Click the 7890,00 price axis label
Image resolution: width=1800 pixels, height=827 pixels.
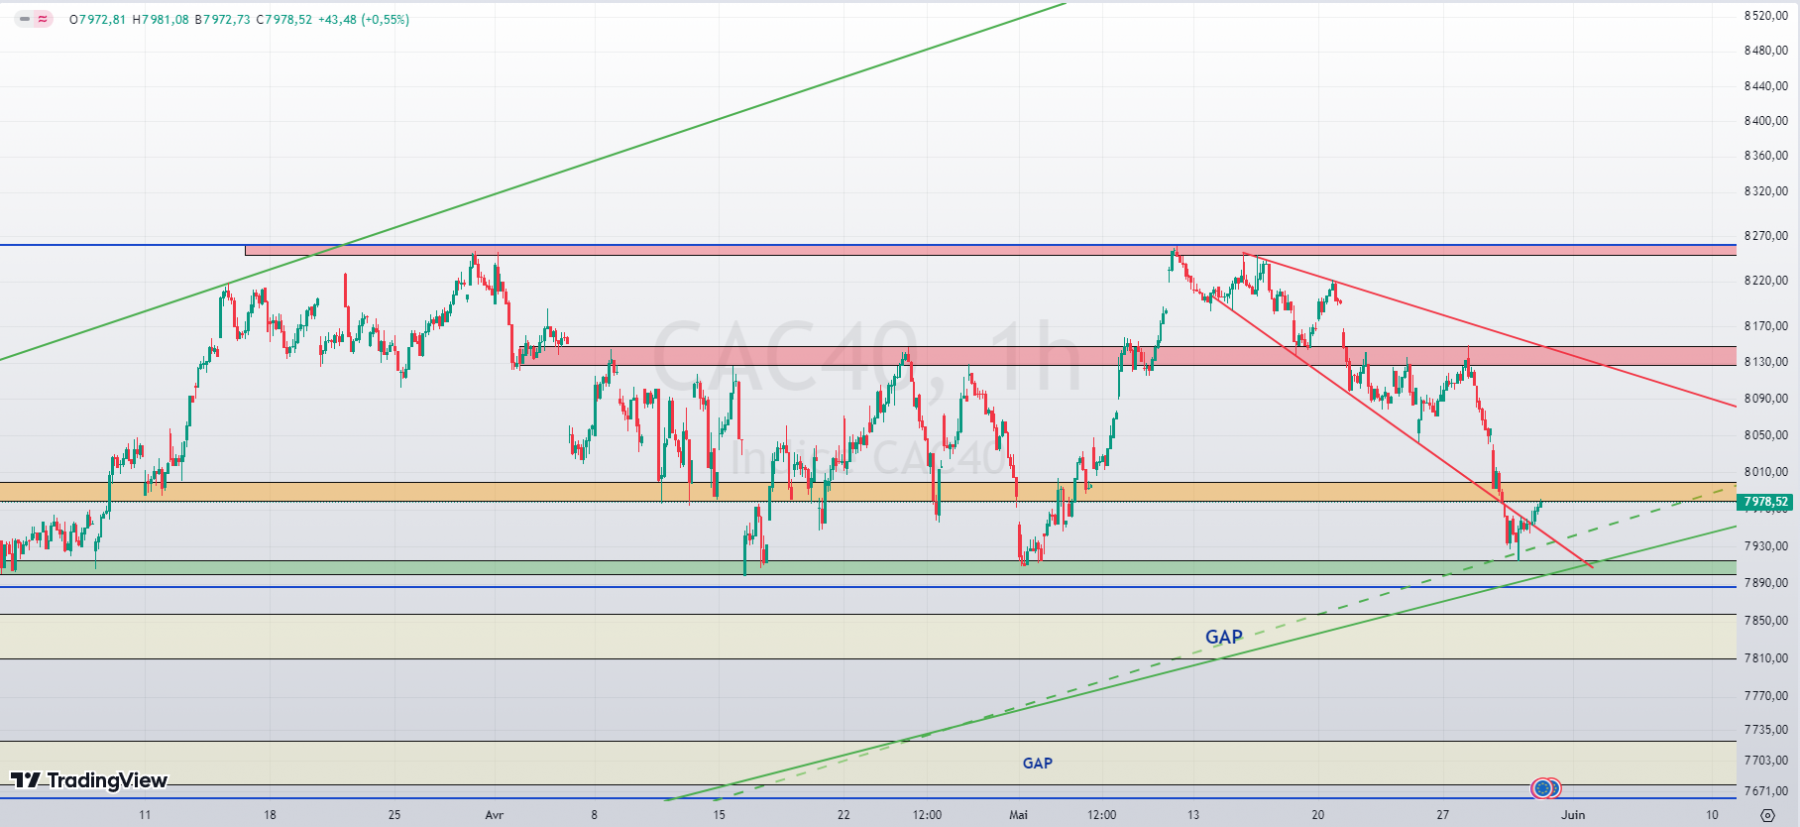click(1766, 583)
